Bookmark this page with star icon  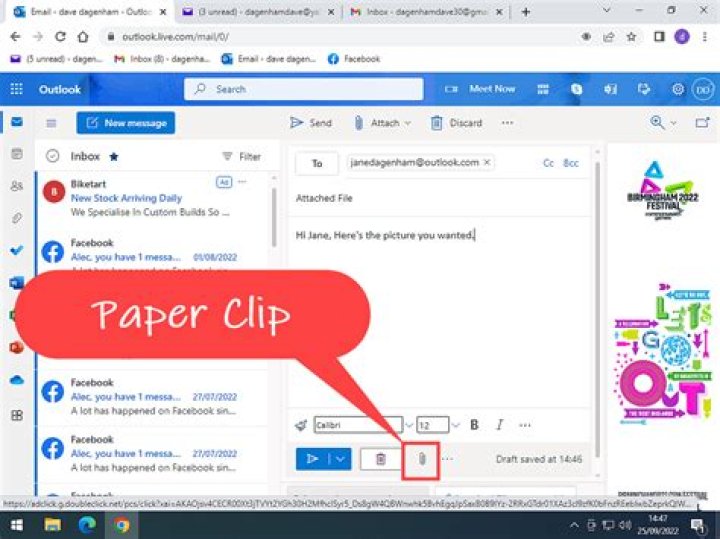632,37
